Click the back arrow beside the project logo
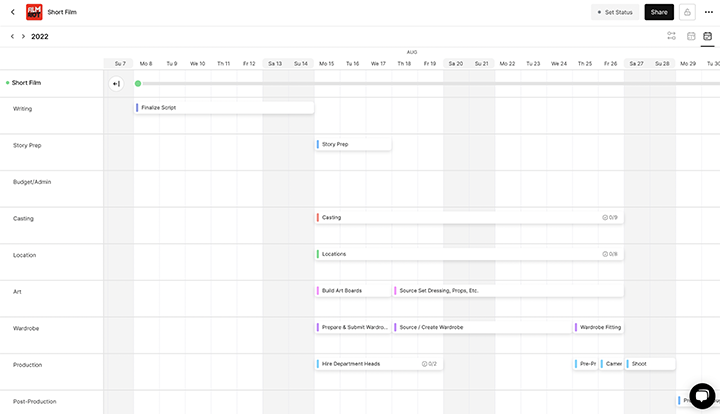 tap(9, 12)
